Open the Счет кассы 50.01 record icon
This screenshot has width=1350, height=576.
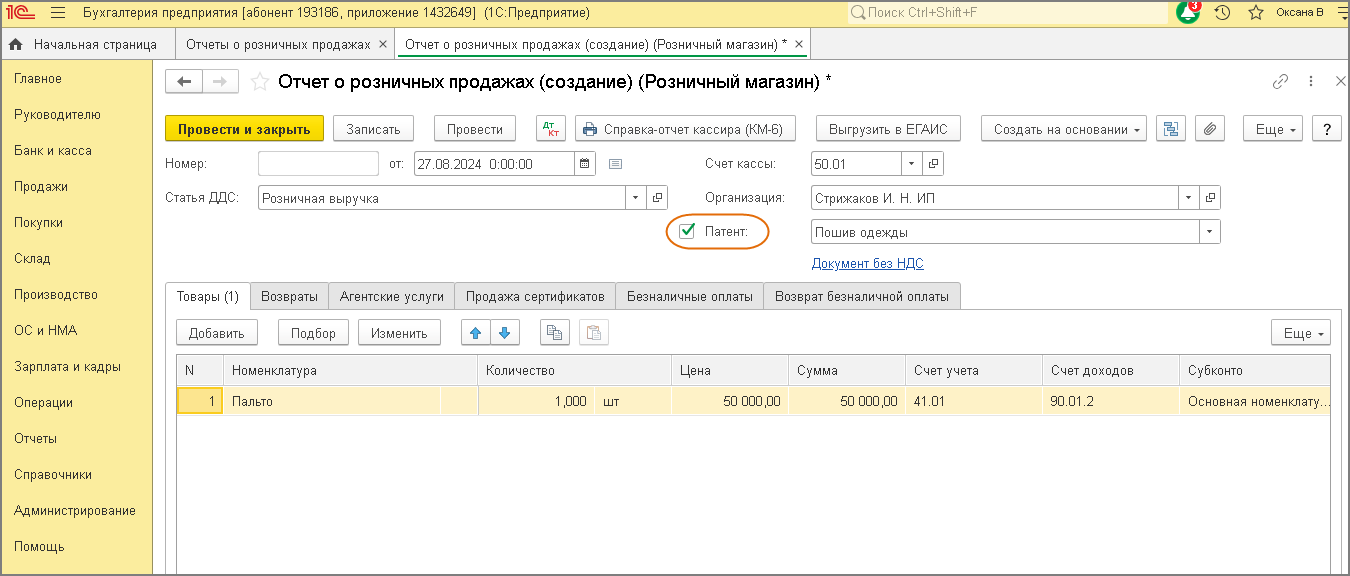coord(934,164)
